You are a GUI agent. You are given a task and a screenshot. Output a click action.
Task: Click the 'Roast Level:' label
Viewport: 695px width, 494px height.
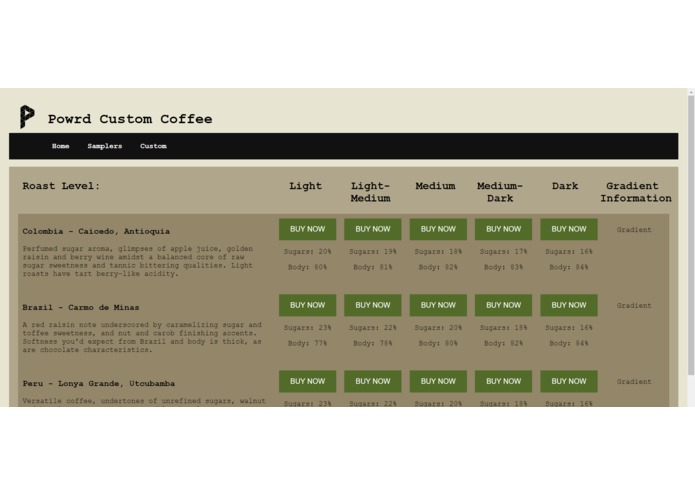[61, 186]
